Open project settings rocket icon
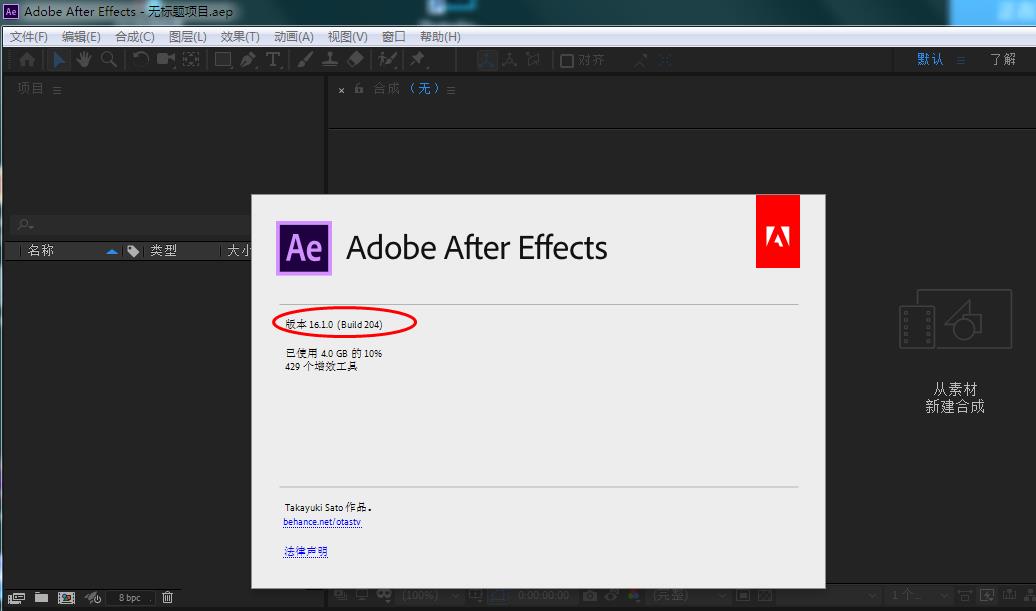This screenshot has width=1036, height=611. click(x=93, y=598)
